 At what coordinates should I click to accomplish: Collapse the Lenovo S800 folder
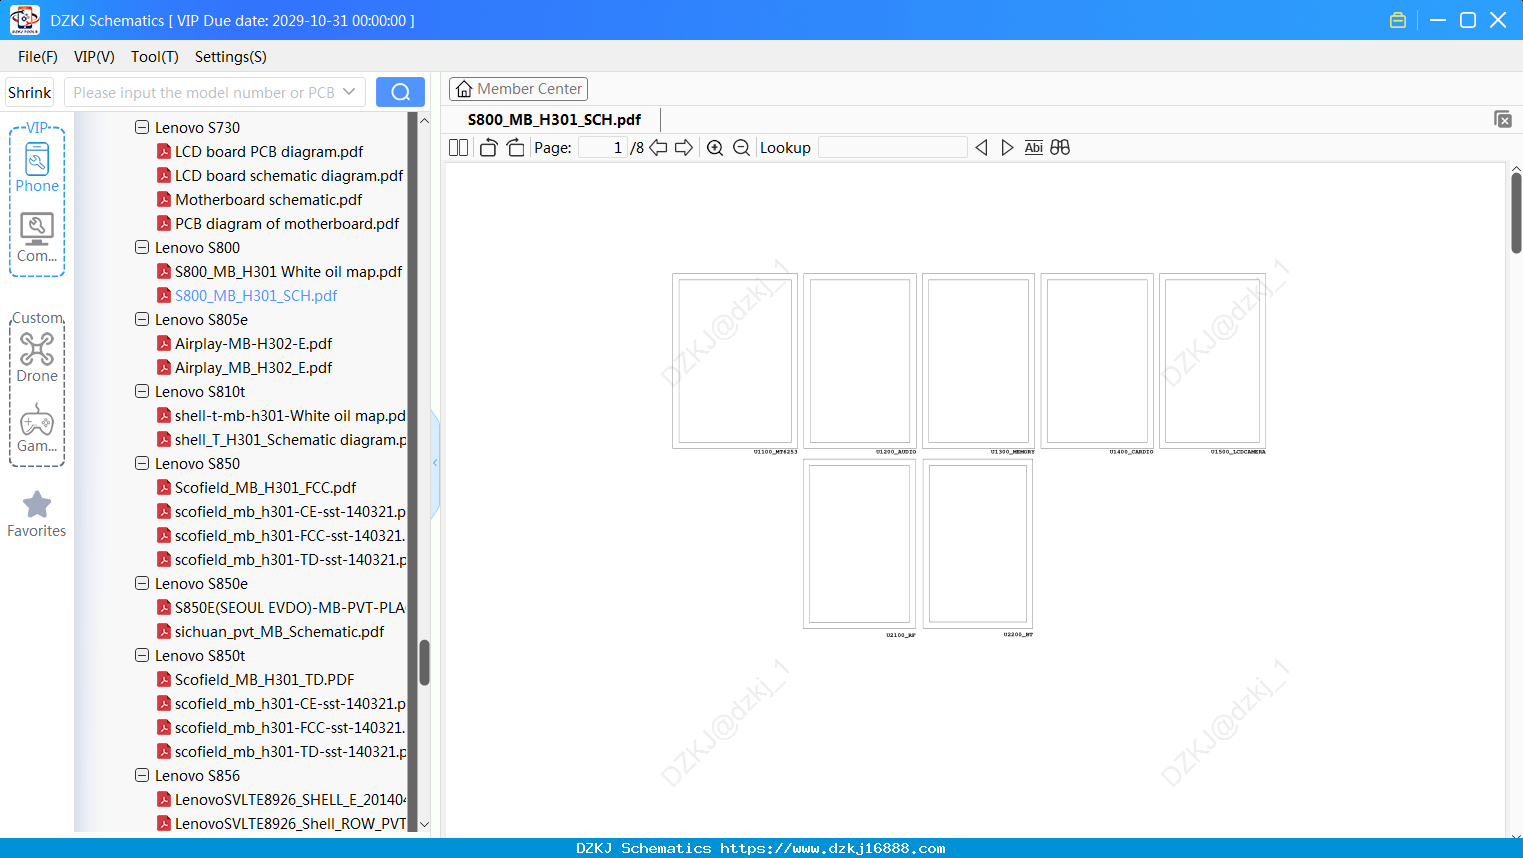coord(142,247)
